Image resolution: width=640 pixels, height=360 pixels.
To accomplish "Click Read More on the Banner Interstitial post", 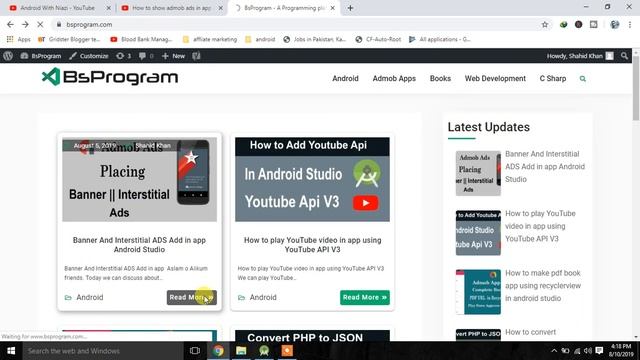I will tap(191, 297).
